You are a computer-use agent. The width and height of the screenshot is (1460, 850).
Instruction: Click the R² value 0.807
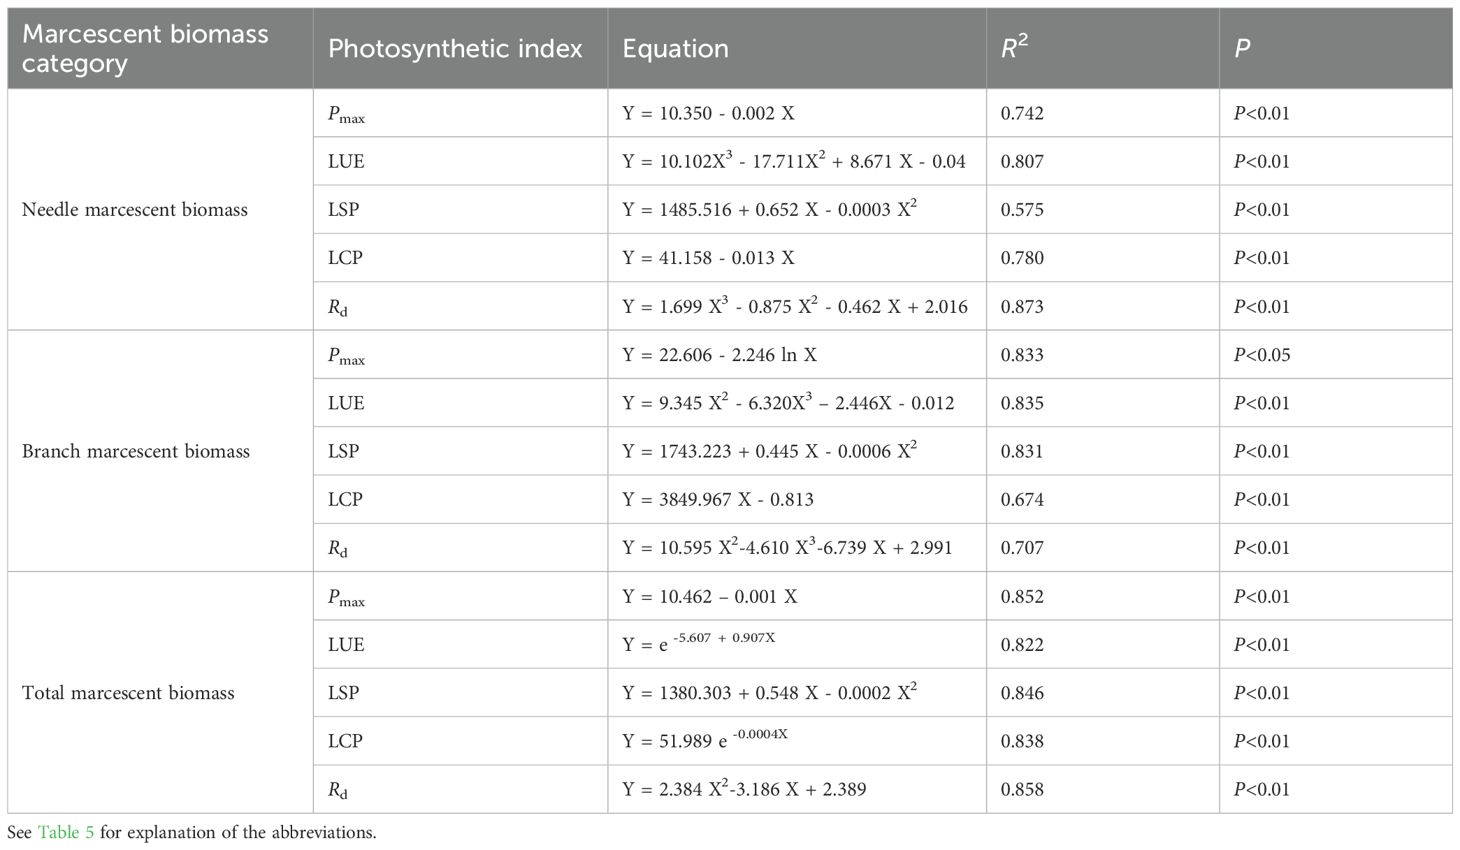pyautogui.click(x=1022, y=161)
